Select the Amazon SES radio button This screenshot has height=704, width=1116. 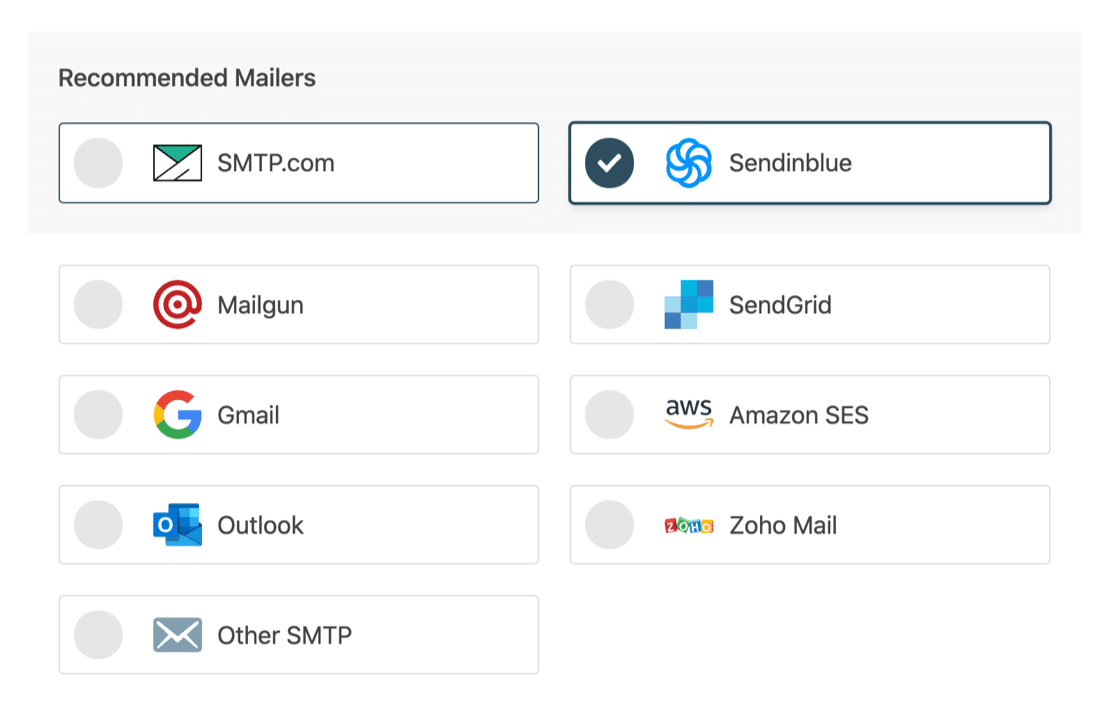tap(609, 414)
